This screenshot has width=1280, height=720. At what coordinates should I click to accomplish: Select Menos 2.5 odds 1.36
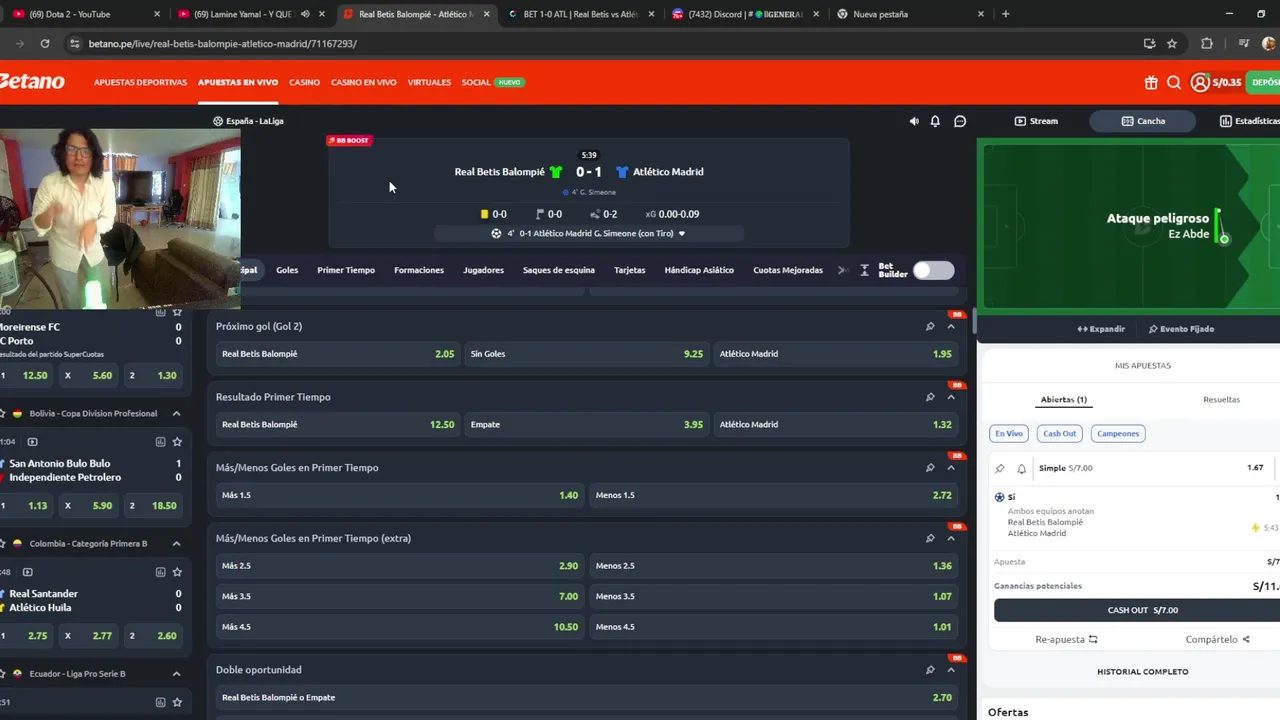click(774, 566)
